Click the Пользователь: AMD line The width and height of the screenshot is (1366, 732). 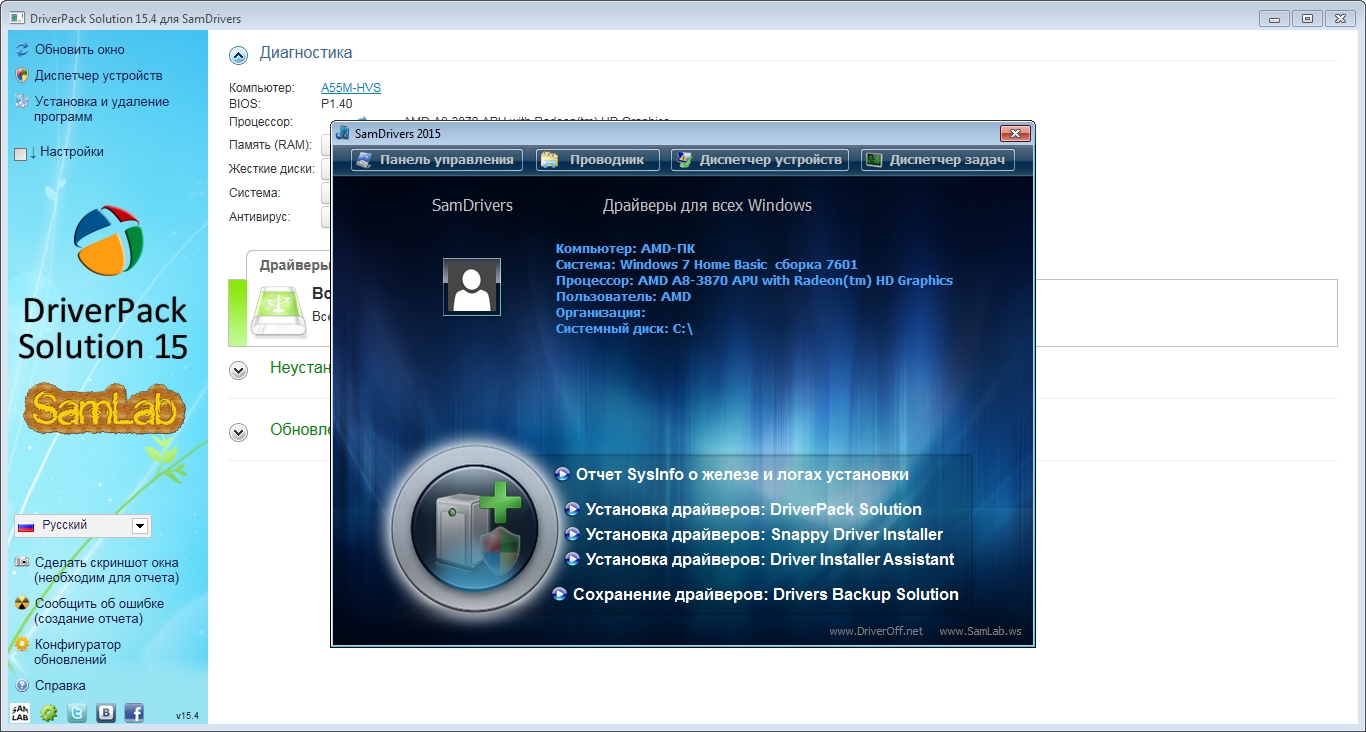pyautogui.click(x=623, y=296)
